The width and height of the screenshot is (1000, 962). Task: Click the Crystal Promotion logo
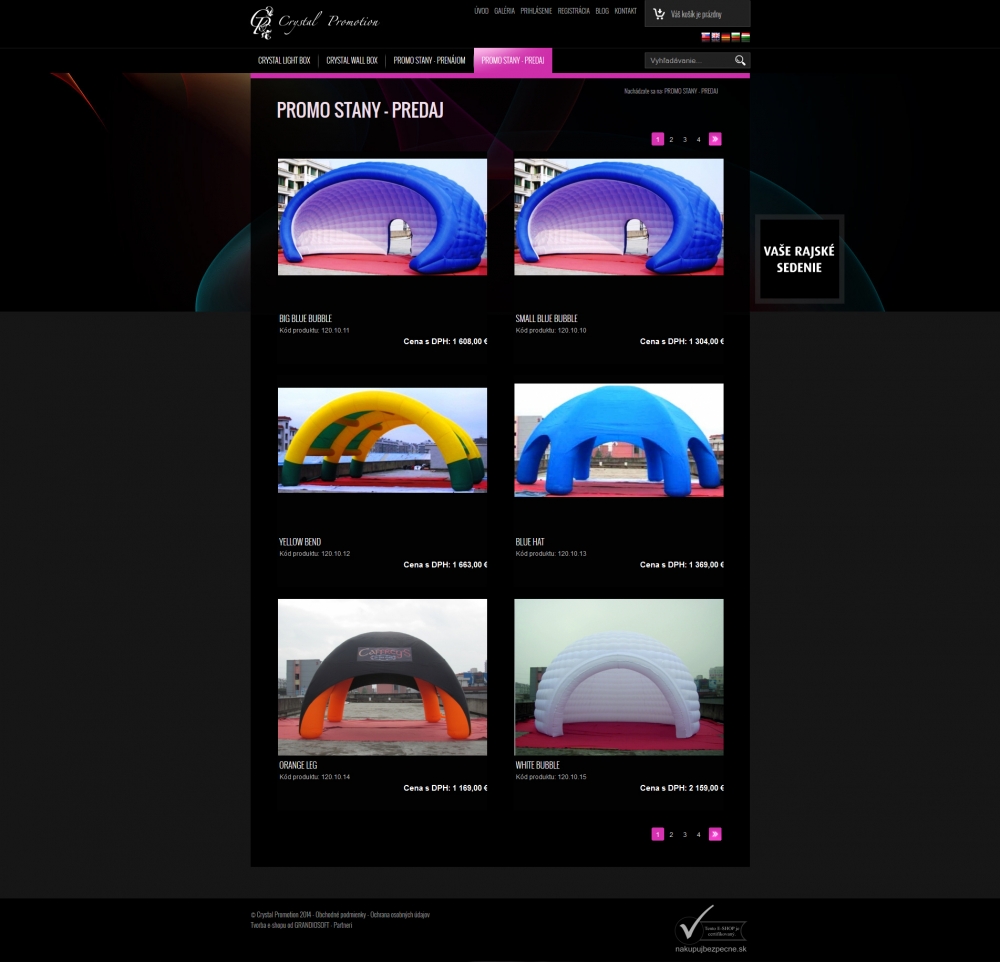click(x=314, y=22)
